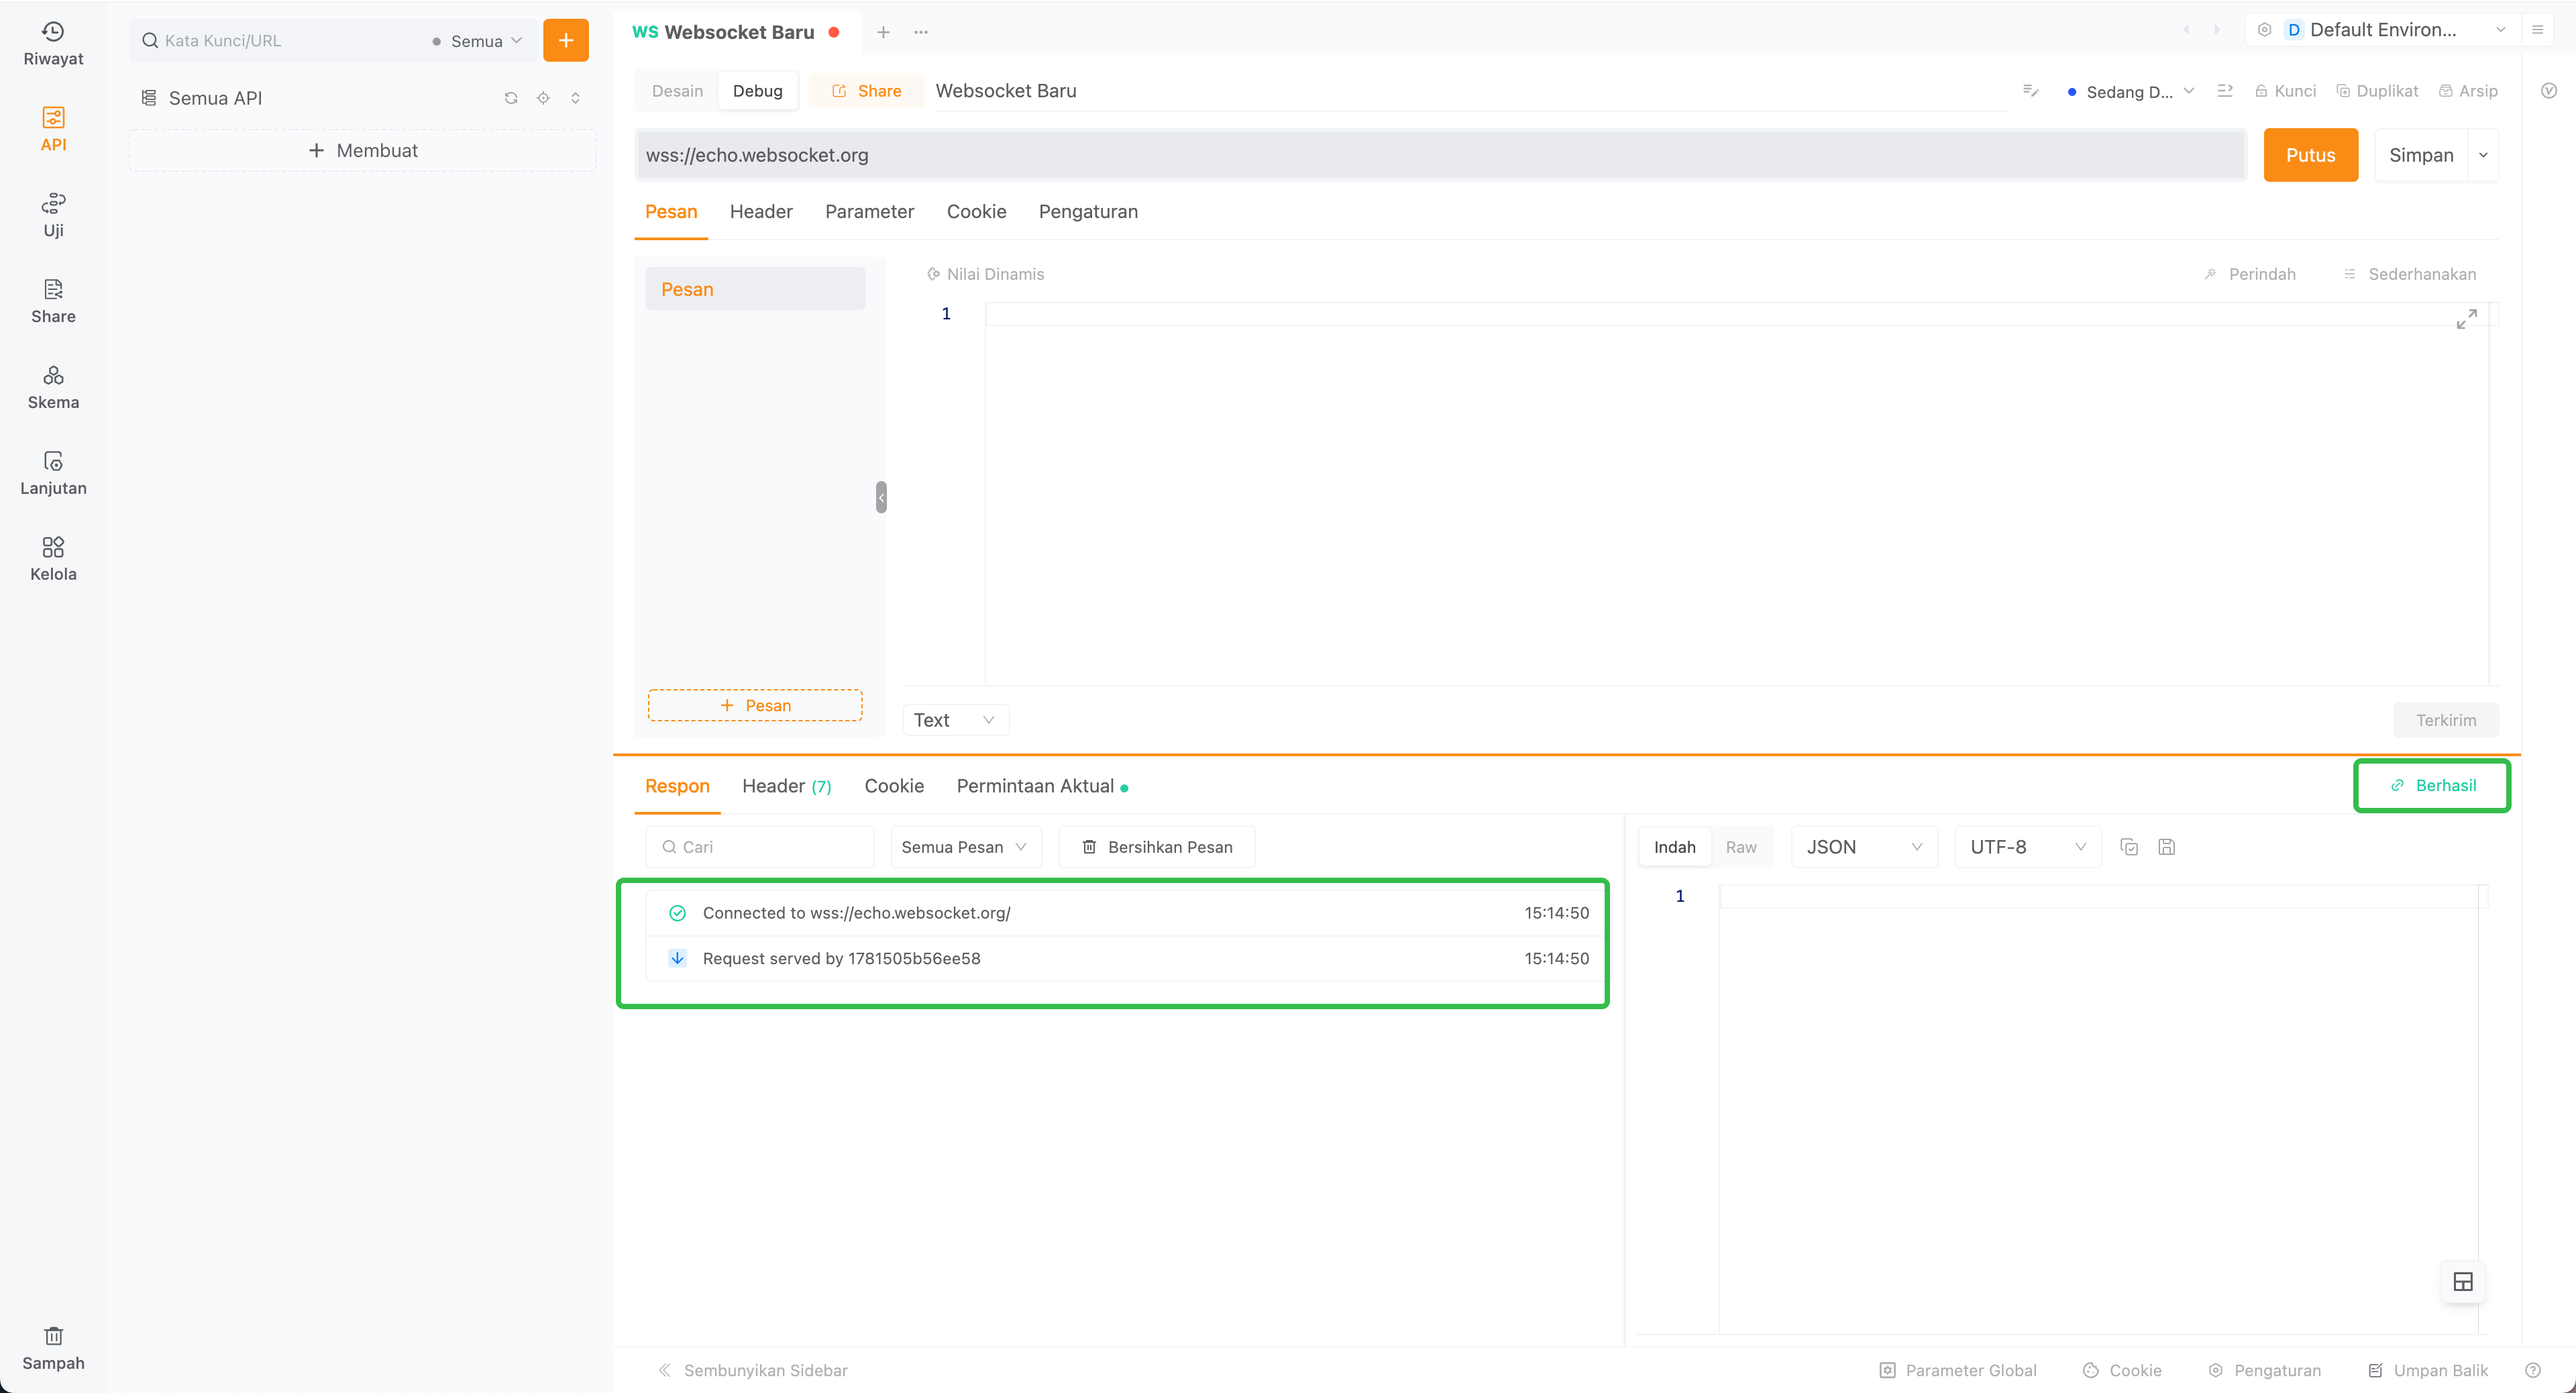The width and height of the screenshot is (2576, 1393).
Task: Expand or collapse all in Semua API
Action: point(575,98)
